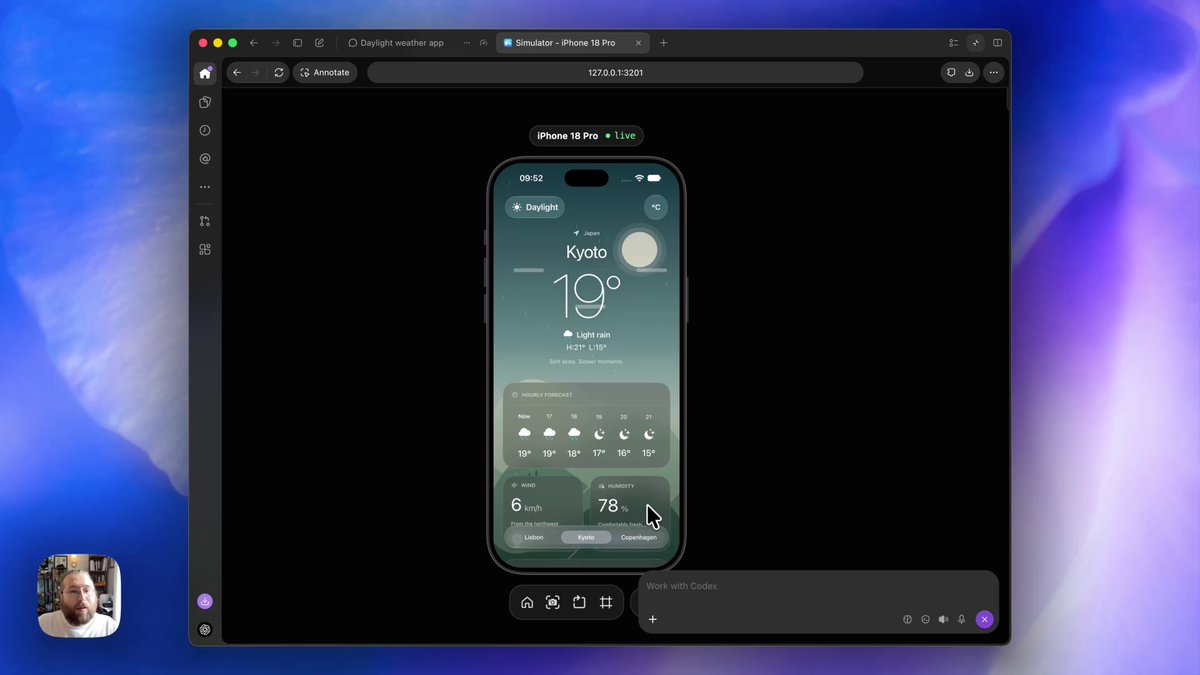Click the task list icon at the title bar right
1200x675 pixels.
pyautogui.click(x=953, y=43)
